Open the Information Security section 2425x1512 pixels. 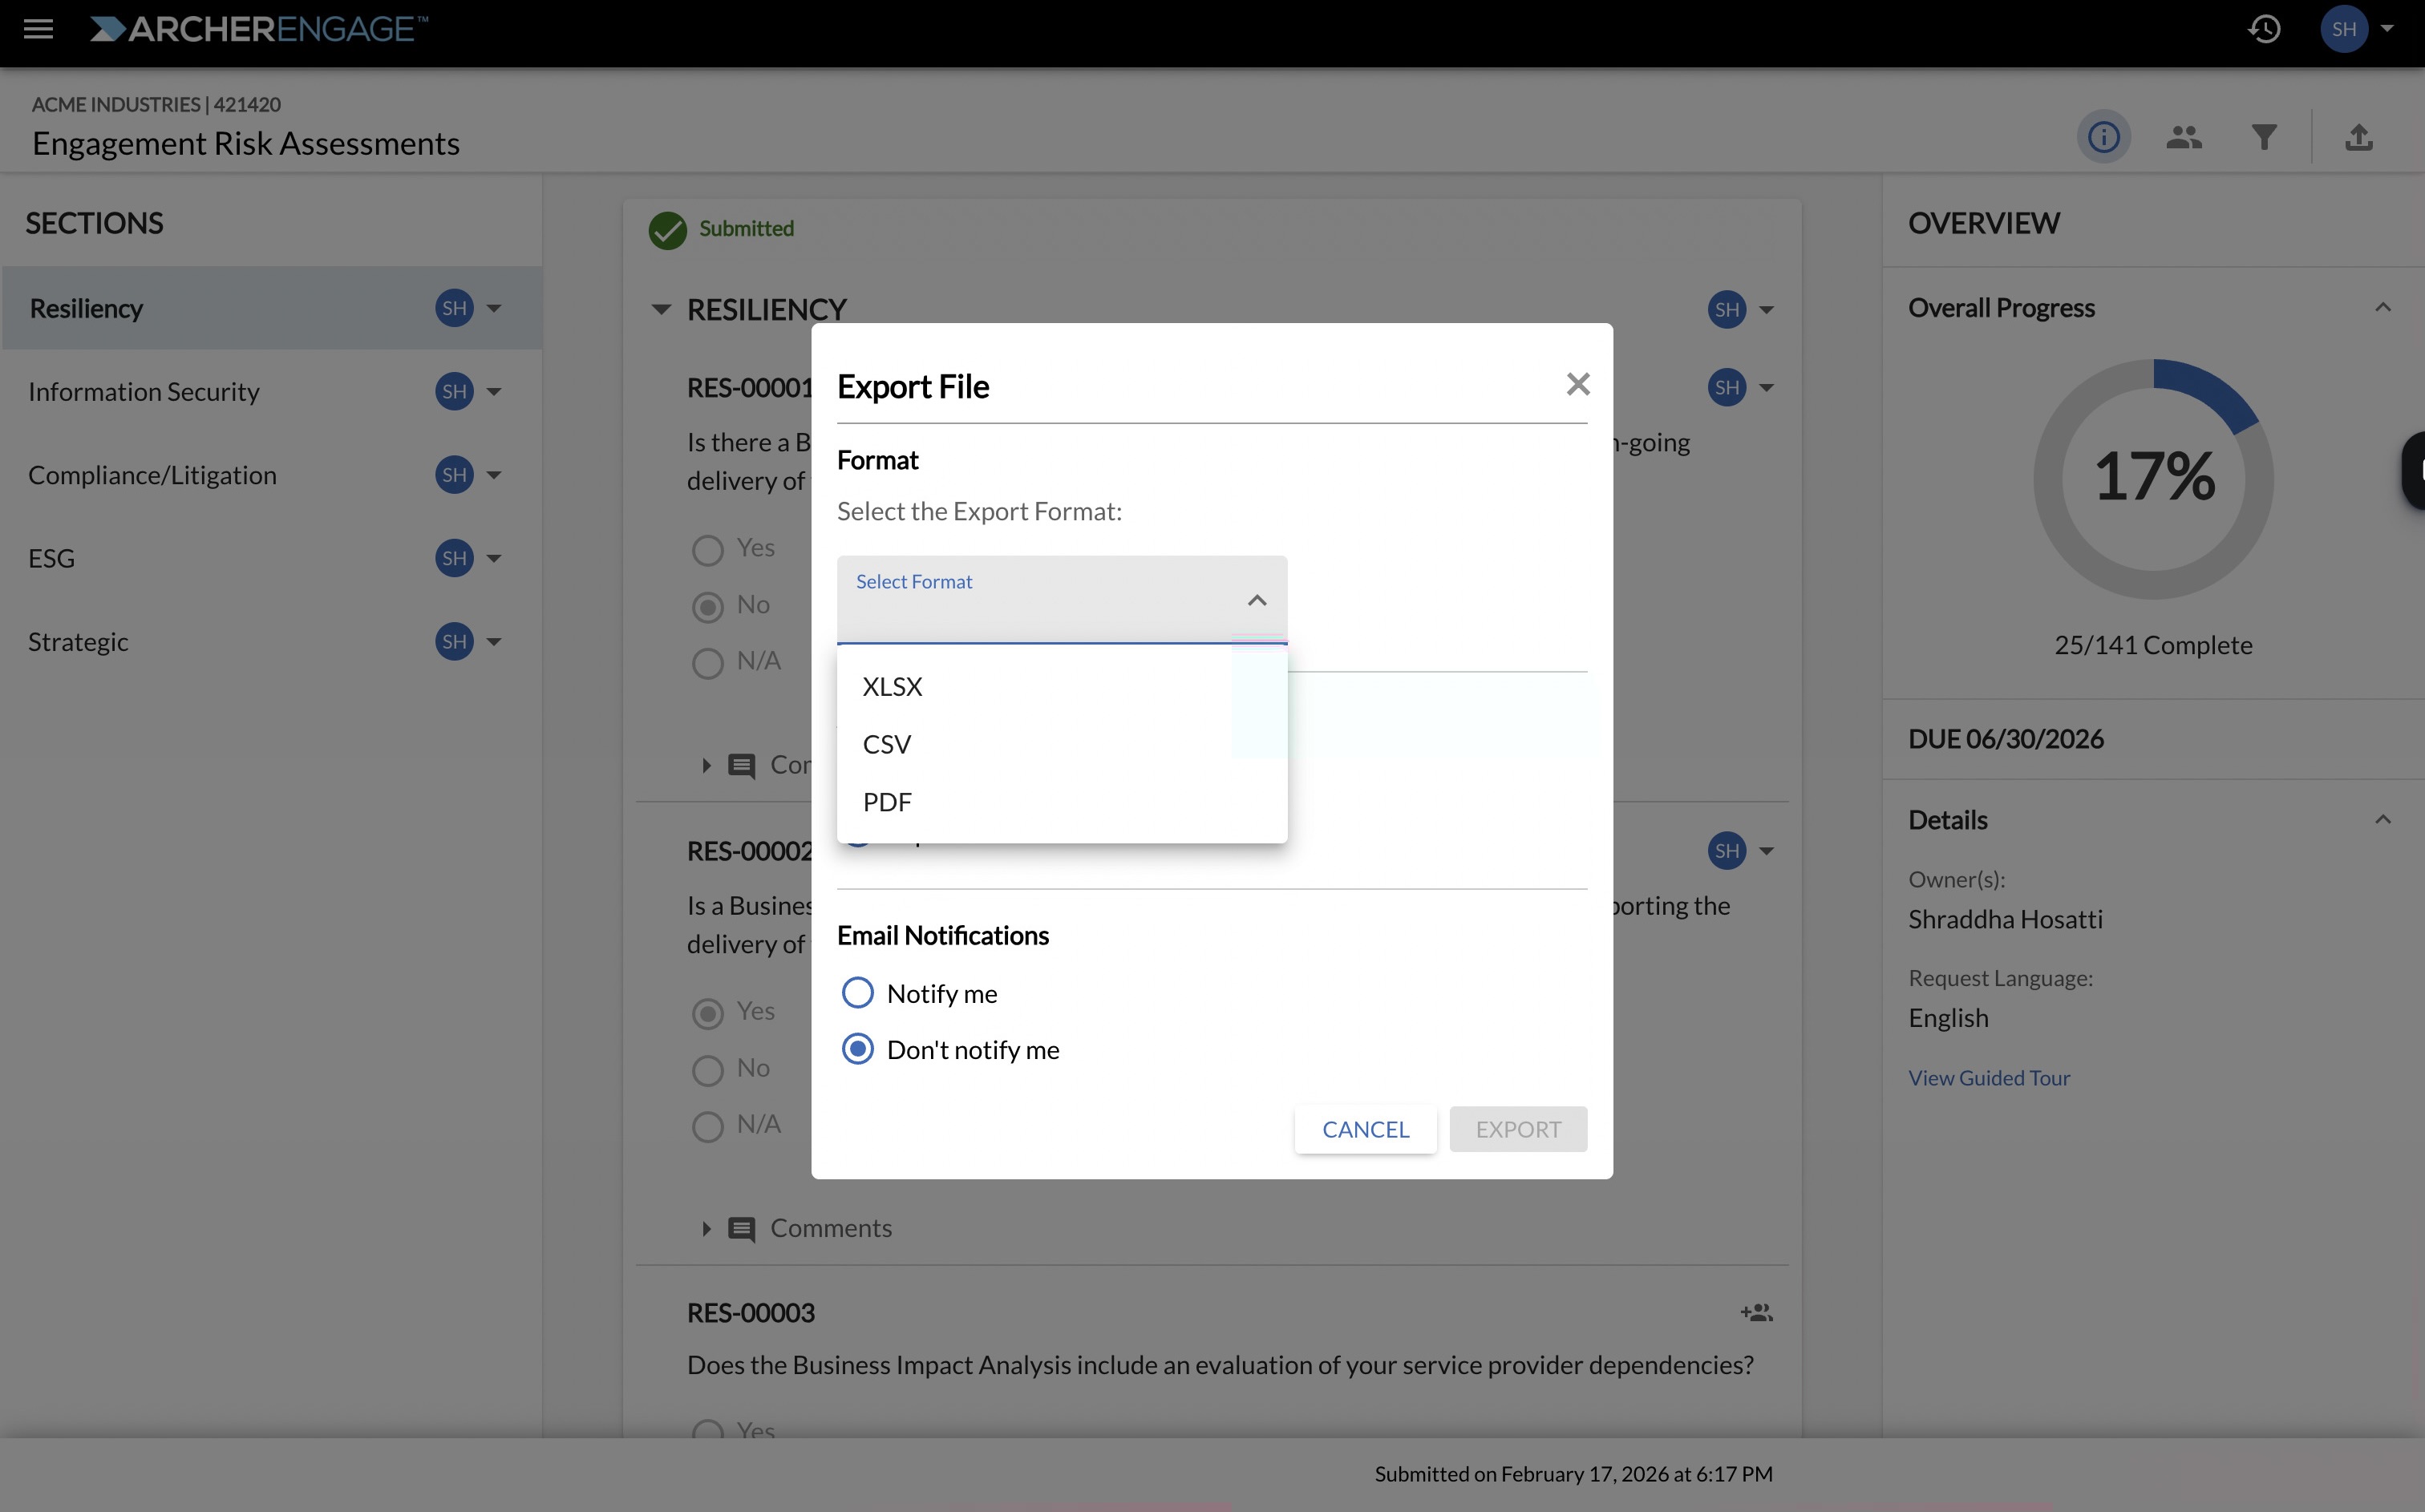144,391
